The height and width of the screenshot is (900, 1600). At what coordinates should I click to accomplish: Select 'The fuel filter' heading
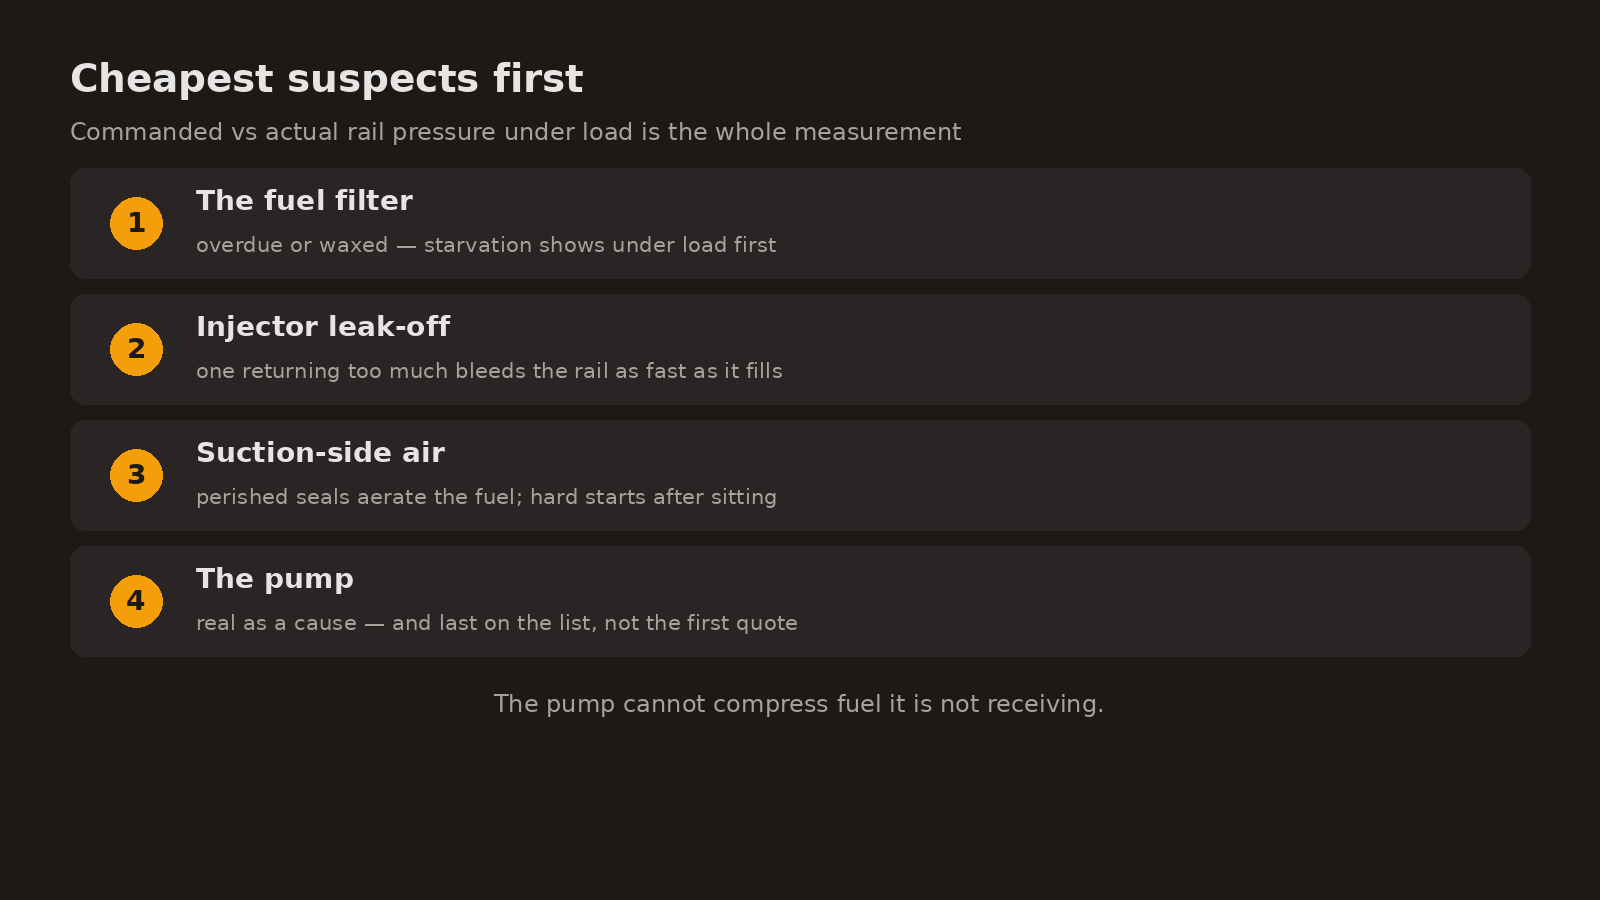(304, 201)
